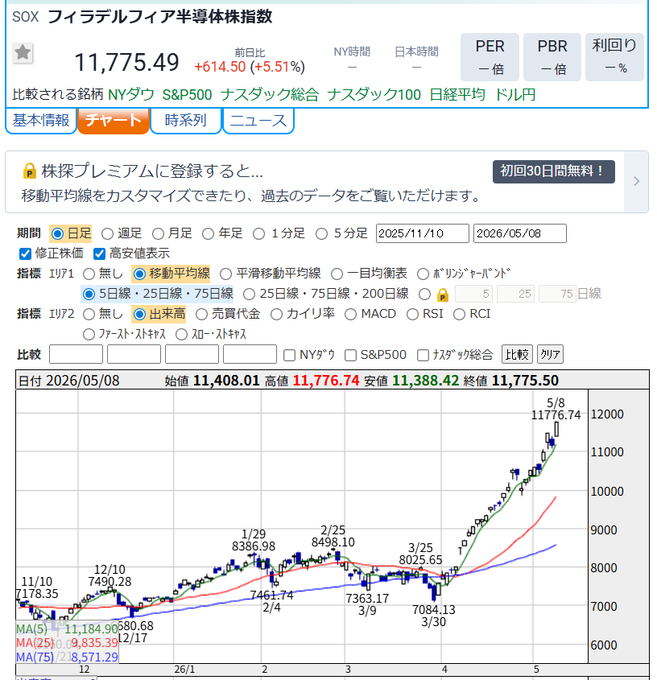Select 25日線・75日線・200日線 option
The width and height of the screenshot is (657, 680).
(x=249, y=294)
